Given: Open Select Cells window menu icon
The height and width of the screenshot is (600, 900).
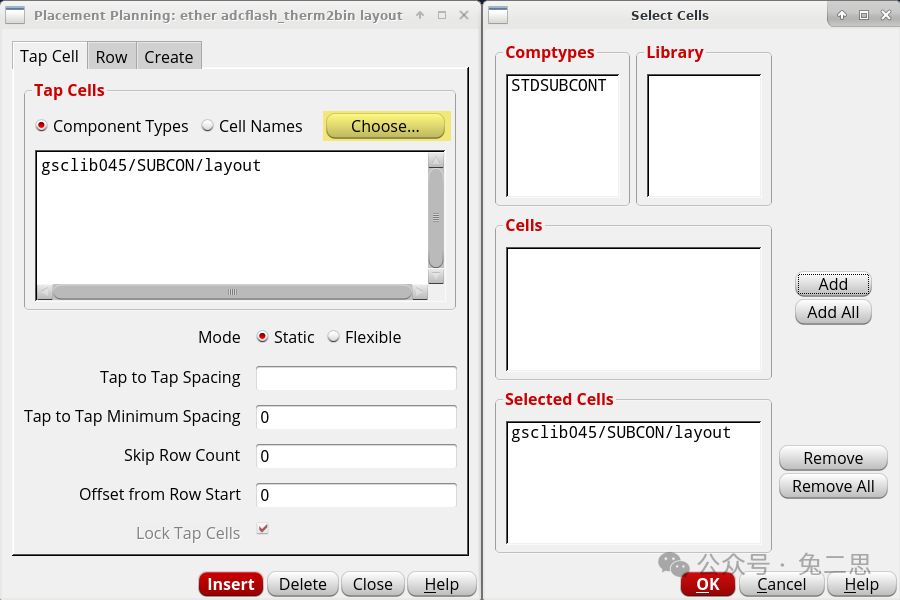Looking at the screenshot, I should 498,16.
